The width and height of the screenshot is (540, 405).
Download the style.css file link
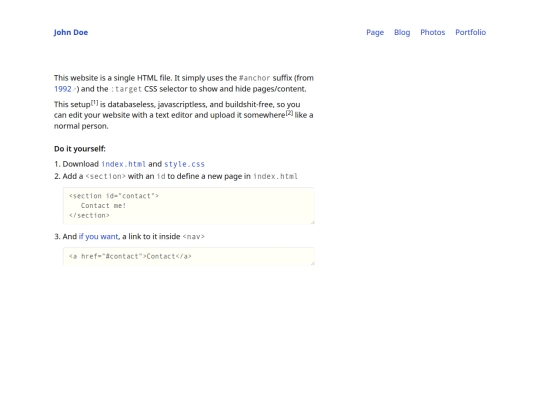184,164
